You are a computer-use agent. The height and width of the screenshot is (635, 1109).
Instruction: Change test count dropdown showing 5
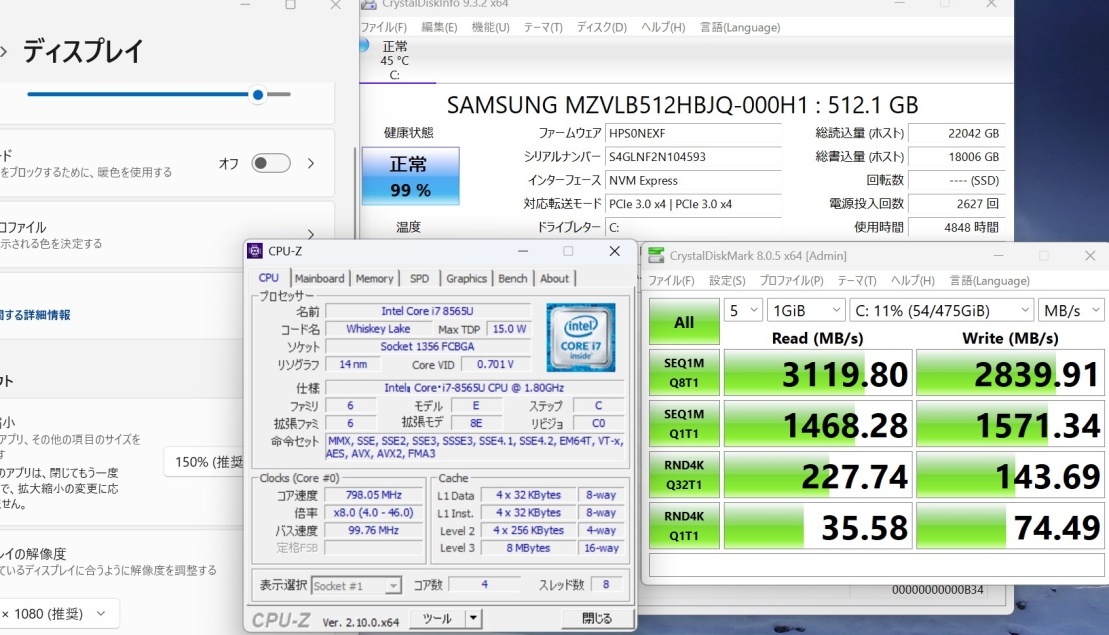[743, 310]
